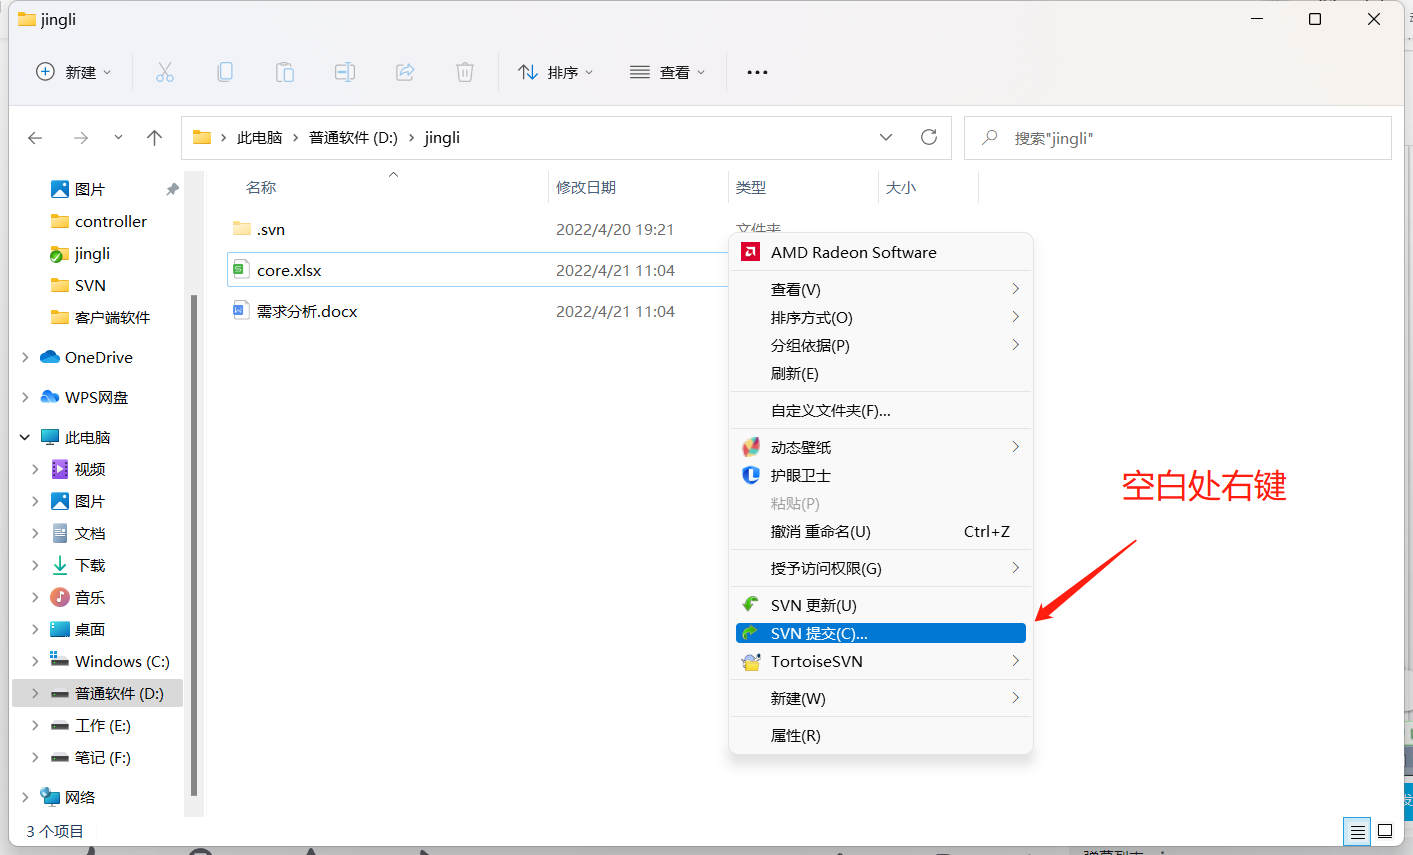Open the 排序 sort dropdown
Image resolution: width=1413 pixels, height=855 pixels.
[556, 72]
